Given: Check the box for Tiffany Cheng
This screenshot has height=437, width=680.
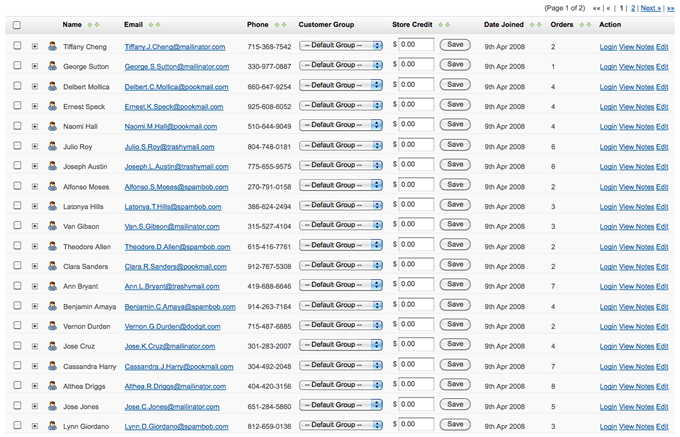Looking at the screenshot, I should [17, 45].
